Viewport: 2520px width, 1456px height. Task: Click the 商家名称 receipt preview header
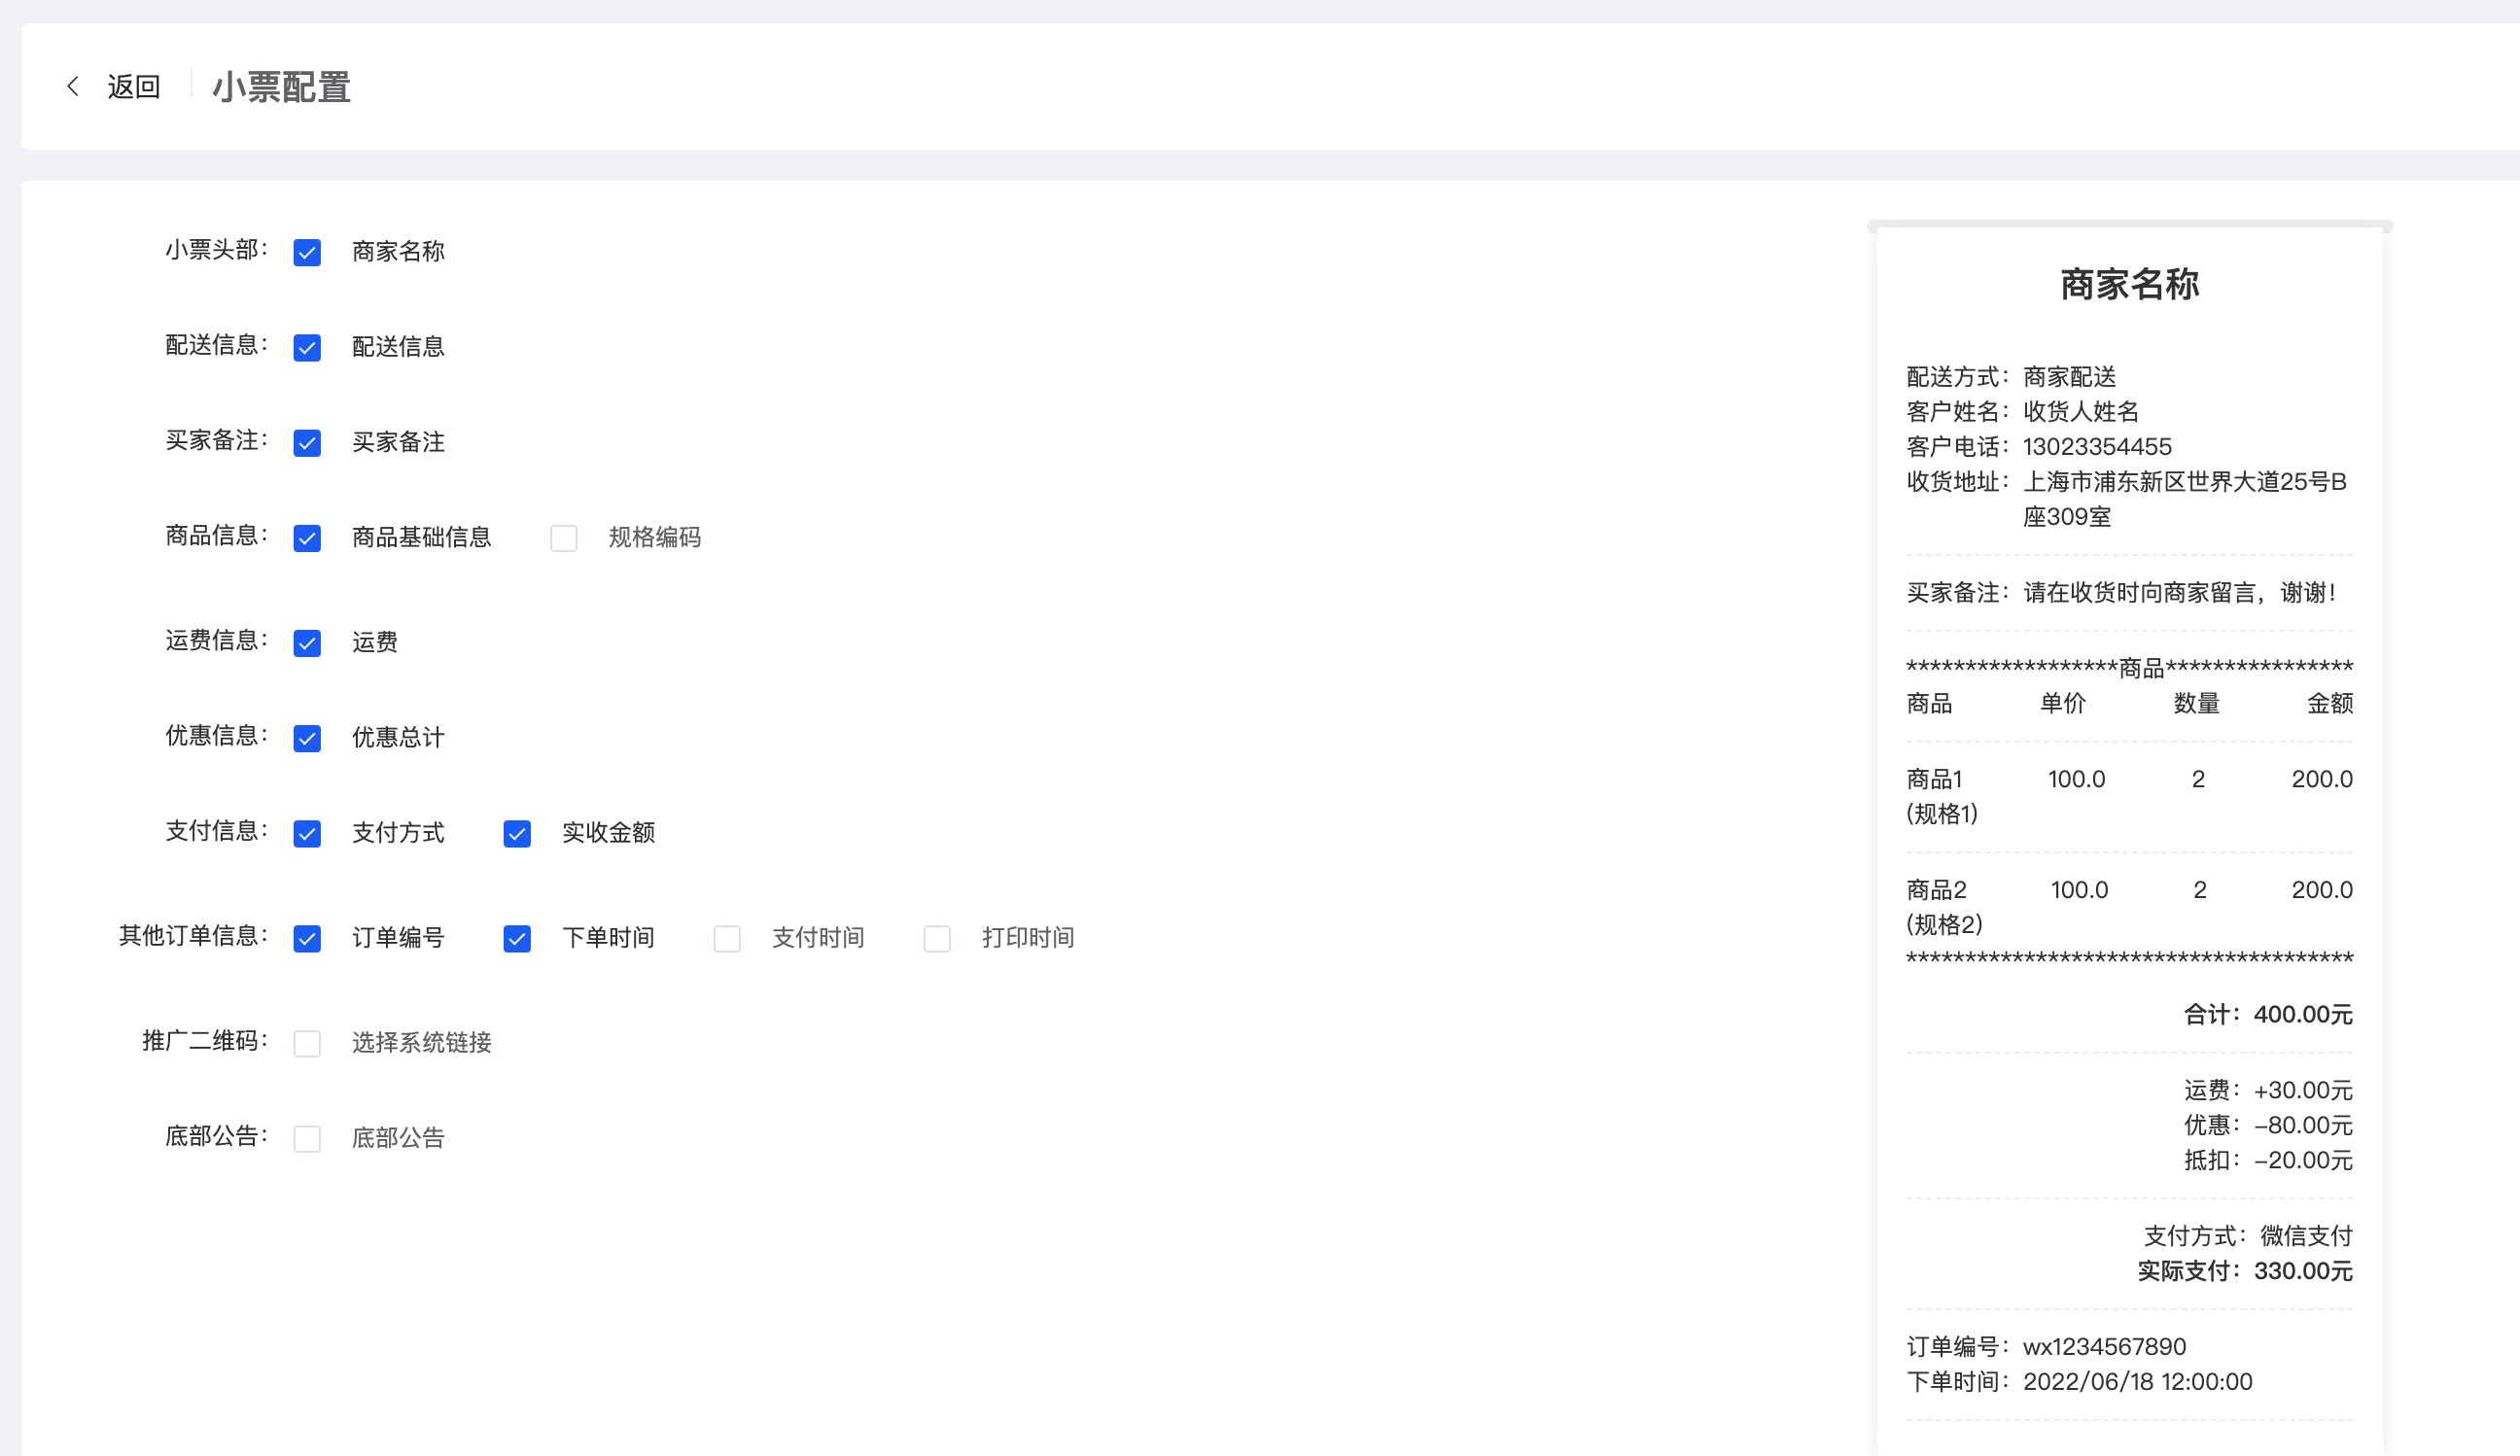tap(2129, 284)
